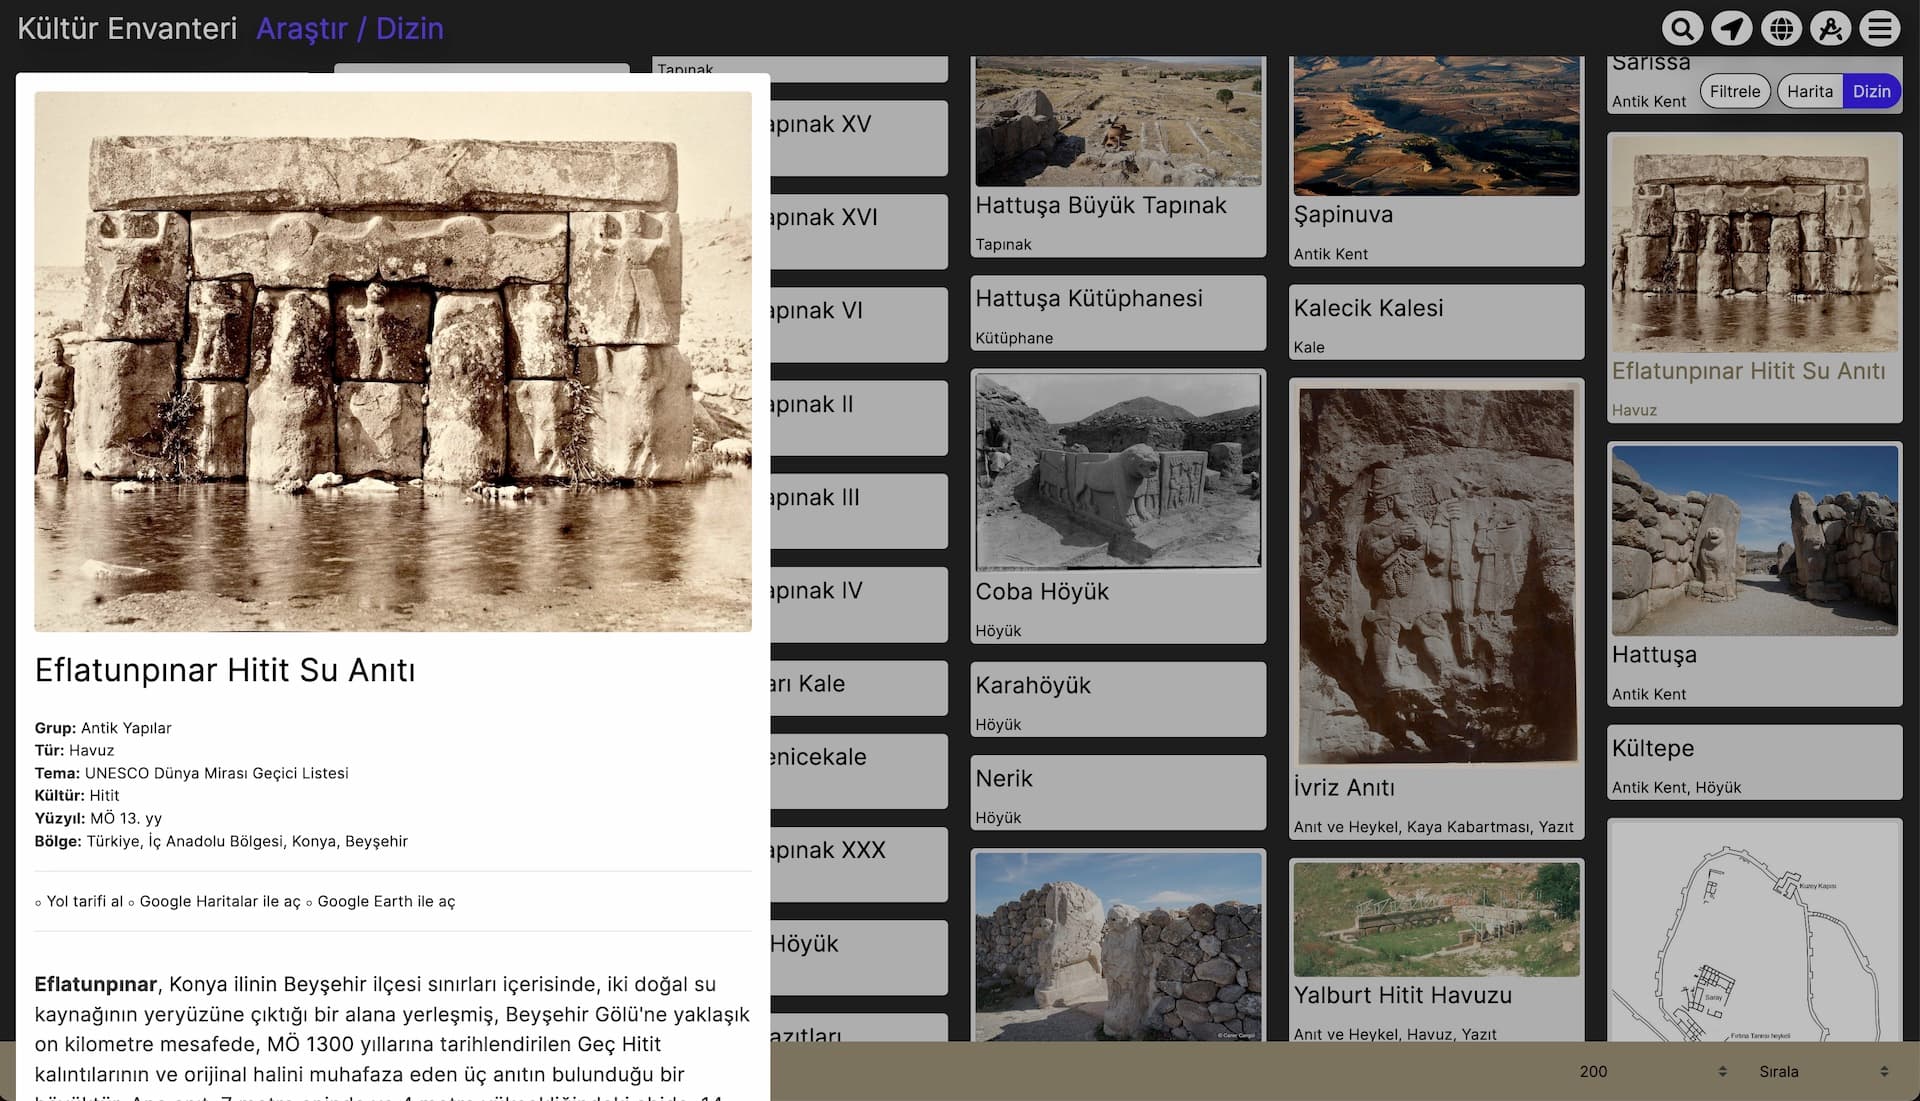Screen dimensions: 1920x1101
Task: Open Google Haritalar ile aç link
Action: [220, 901]
